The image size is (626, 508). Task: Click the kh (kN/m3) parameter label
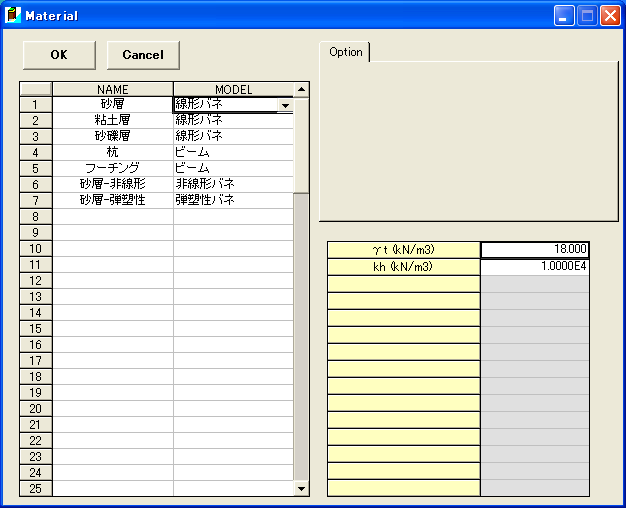pos(404,267)
